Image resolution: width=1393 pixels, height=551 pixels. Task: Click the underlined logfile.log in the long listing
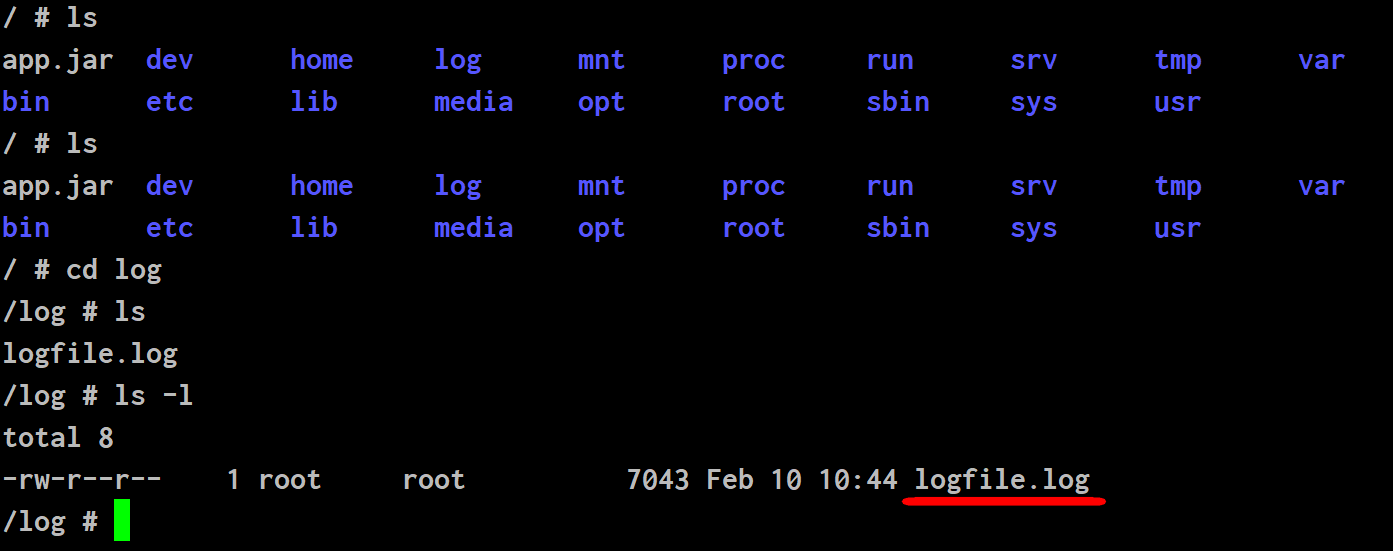pos(1002,480)
